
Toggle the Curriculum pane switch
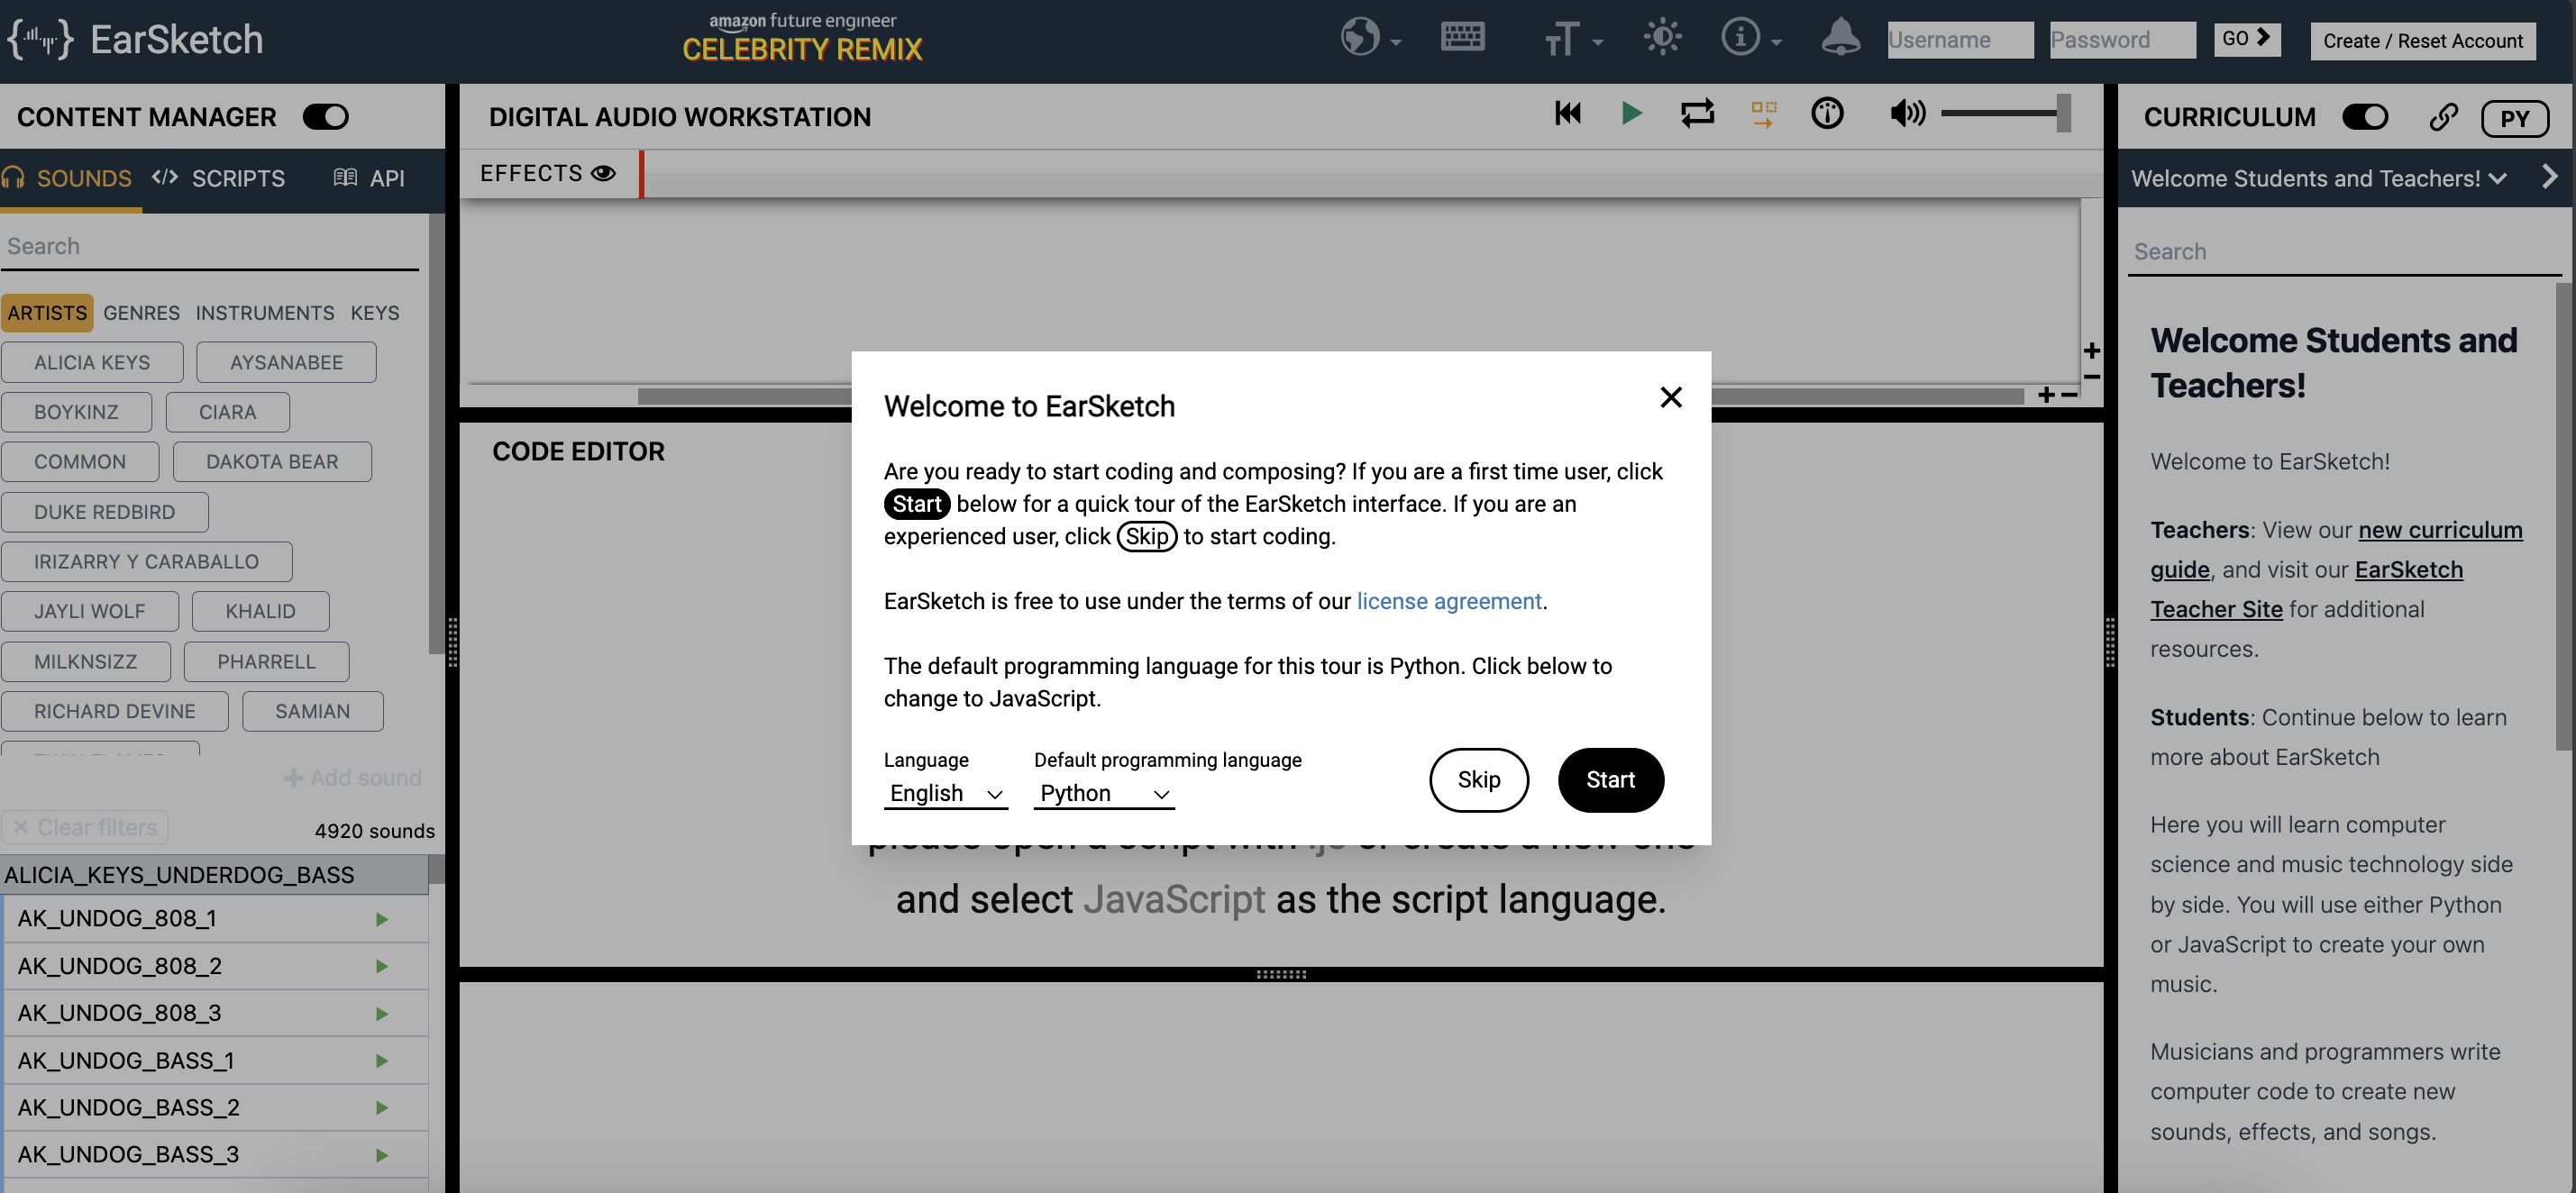coord(2365,117)
